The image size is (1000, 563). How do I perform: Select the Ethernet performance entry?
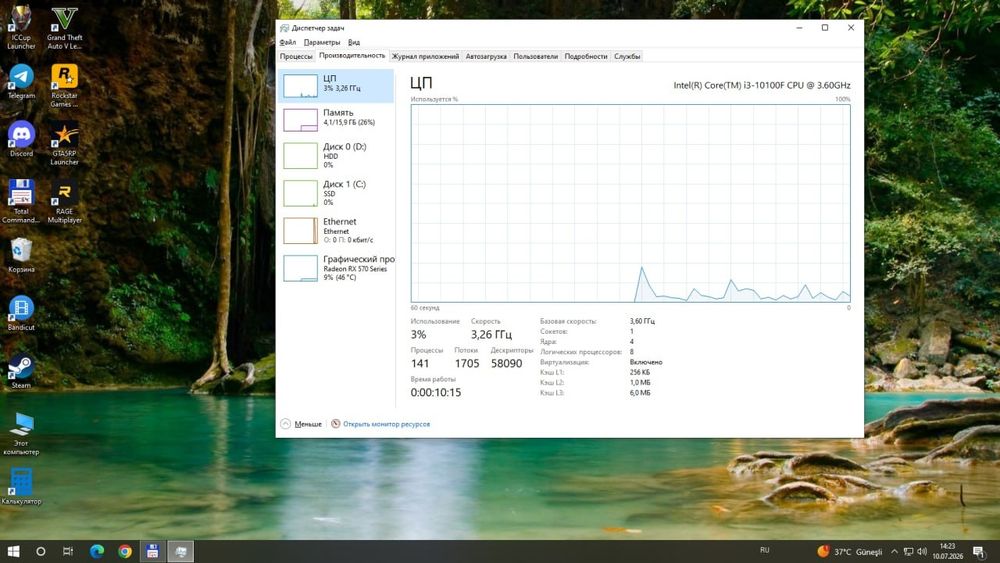coord(336,230)
